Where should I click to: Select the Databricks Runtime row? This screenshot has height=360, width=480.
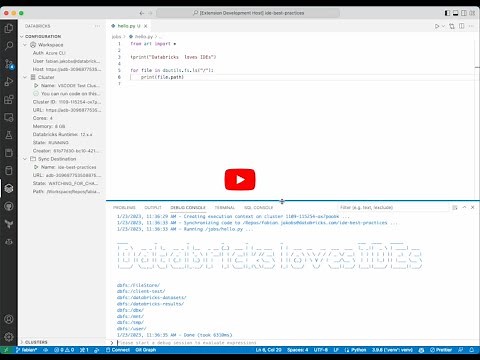tap(62, 134)
